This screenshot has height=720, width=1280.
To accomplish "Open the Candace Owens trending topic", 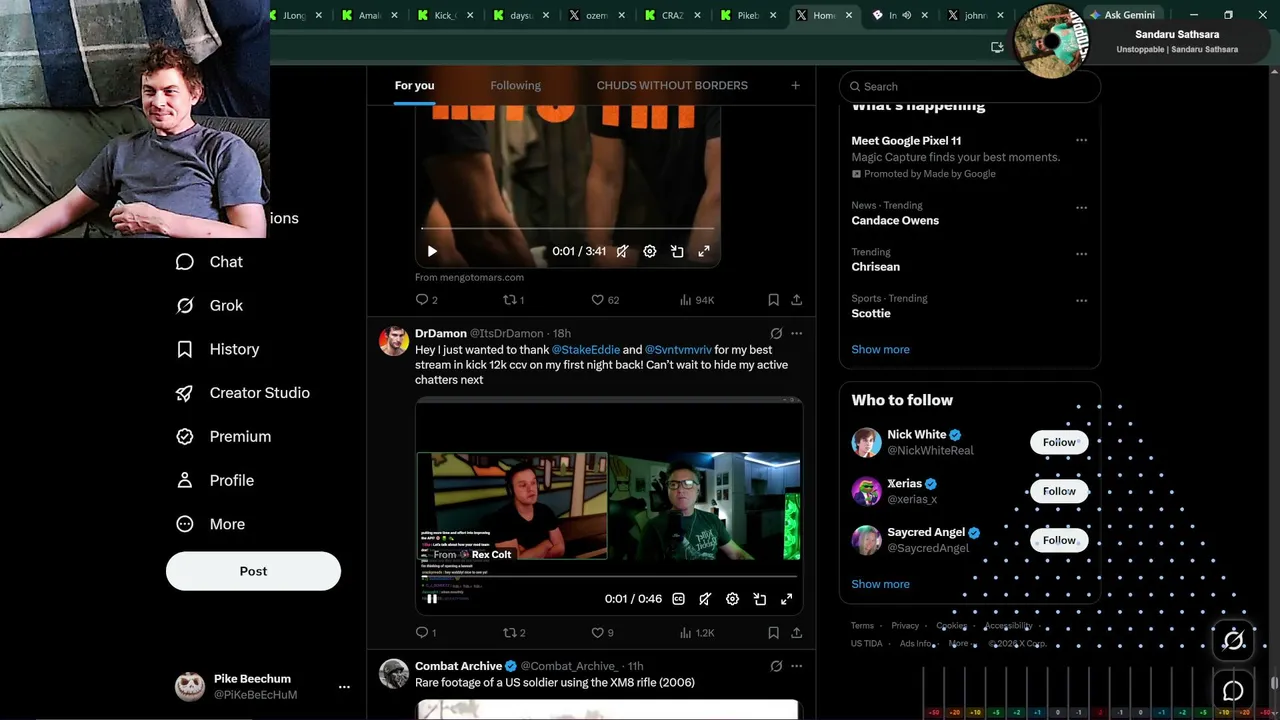I will pyautogui.click(x=895, y=221).
